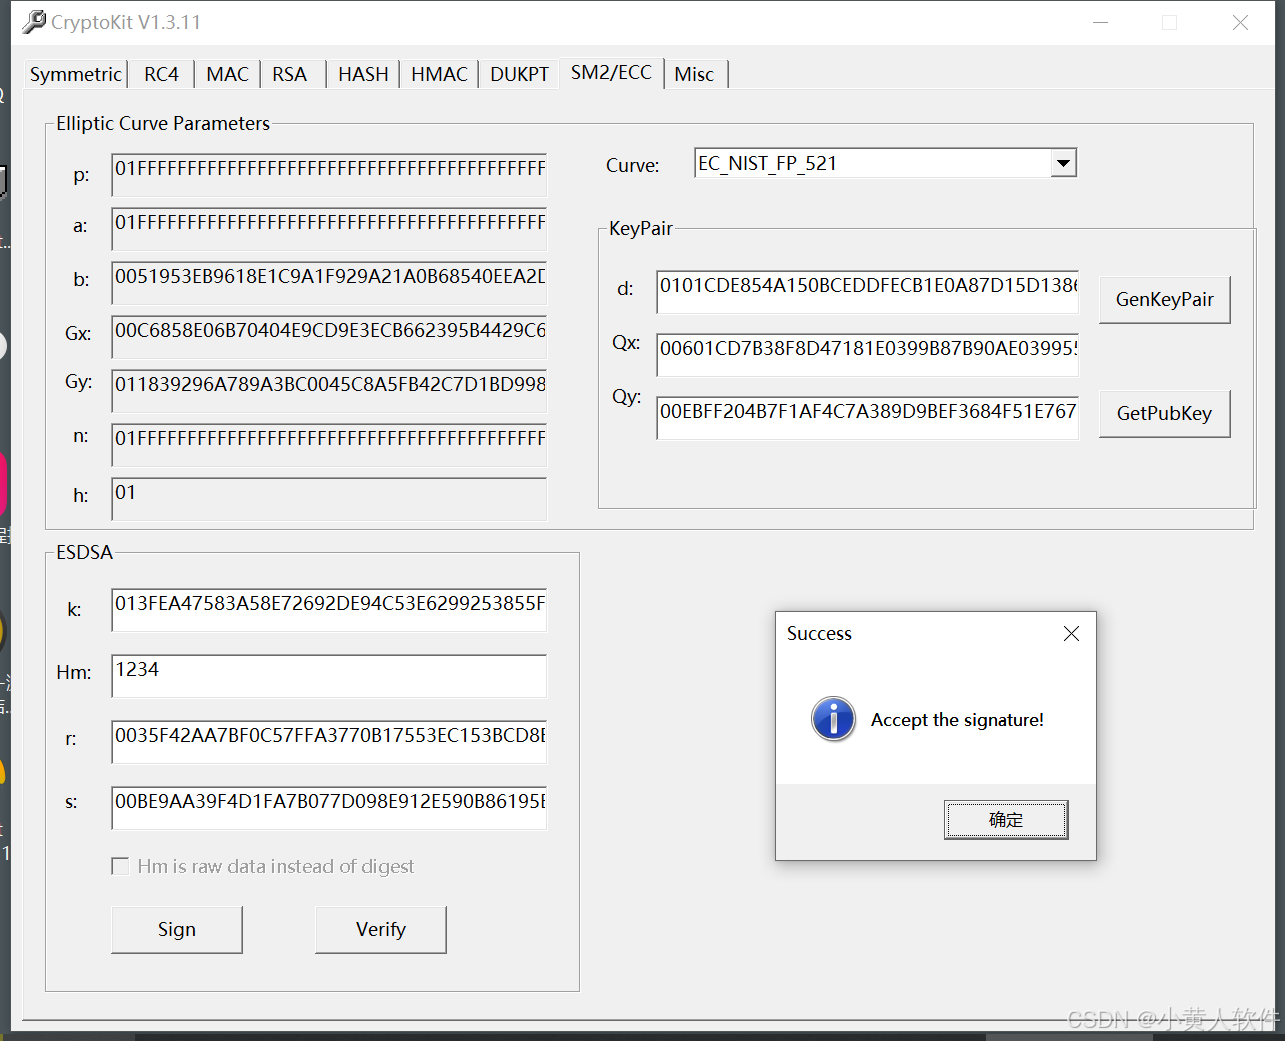Switch to the DUKPT tab

(518, 73)
